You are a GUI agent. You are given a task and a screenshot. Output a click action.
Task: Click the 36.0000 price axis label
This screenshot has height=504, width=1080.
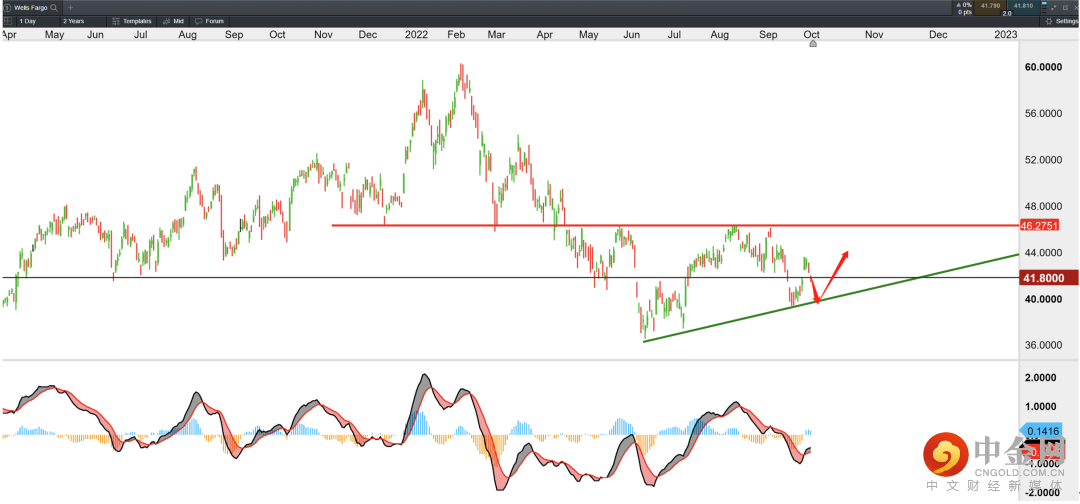1041,346
